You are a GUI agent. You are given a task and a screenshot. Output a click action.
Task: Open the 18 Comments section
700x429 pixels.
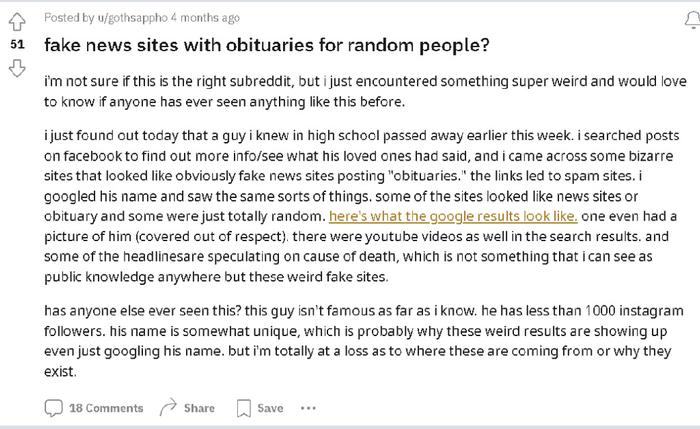click(x=106, y=408)
